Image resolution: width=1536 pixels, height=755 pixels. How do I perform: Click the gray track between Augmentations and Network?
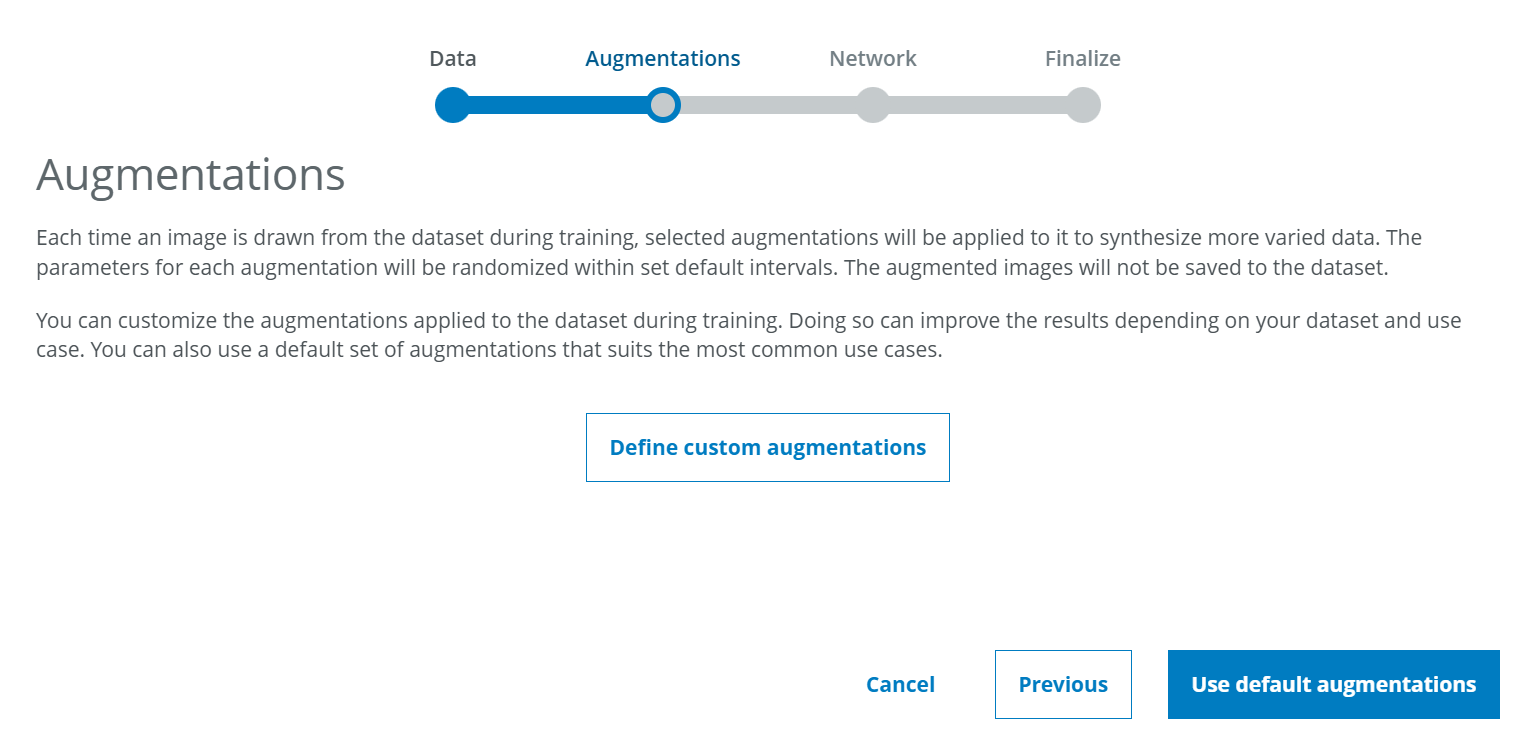770,104
